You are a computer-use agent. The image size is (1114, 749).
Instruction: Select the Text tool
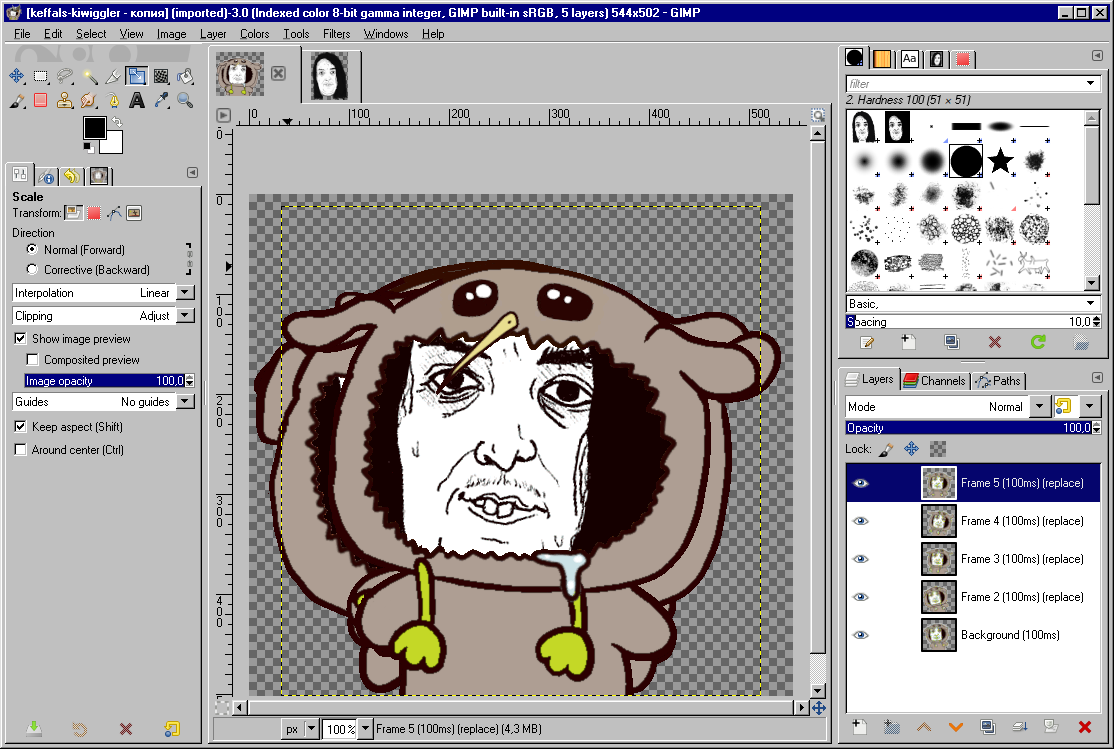pyautogui.click(x=137, y=100)
